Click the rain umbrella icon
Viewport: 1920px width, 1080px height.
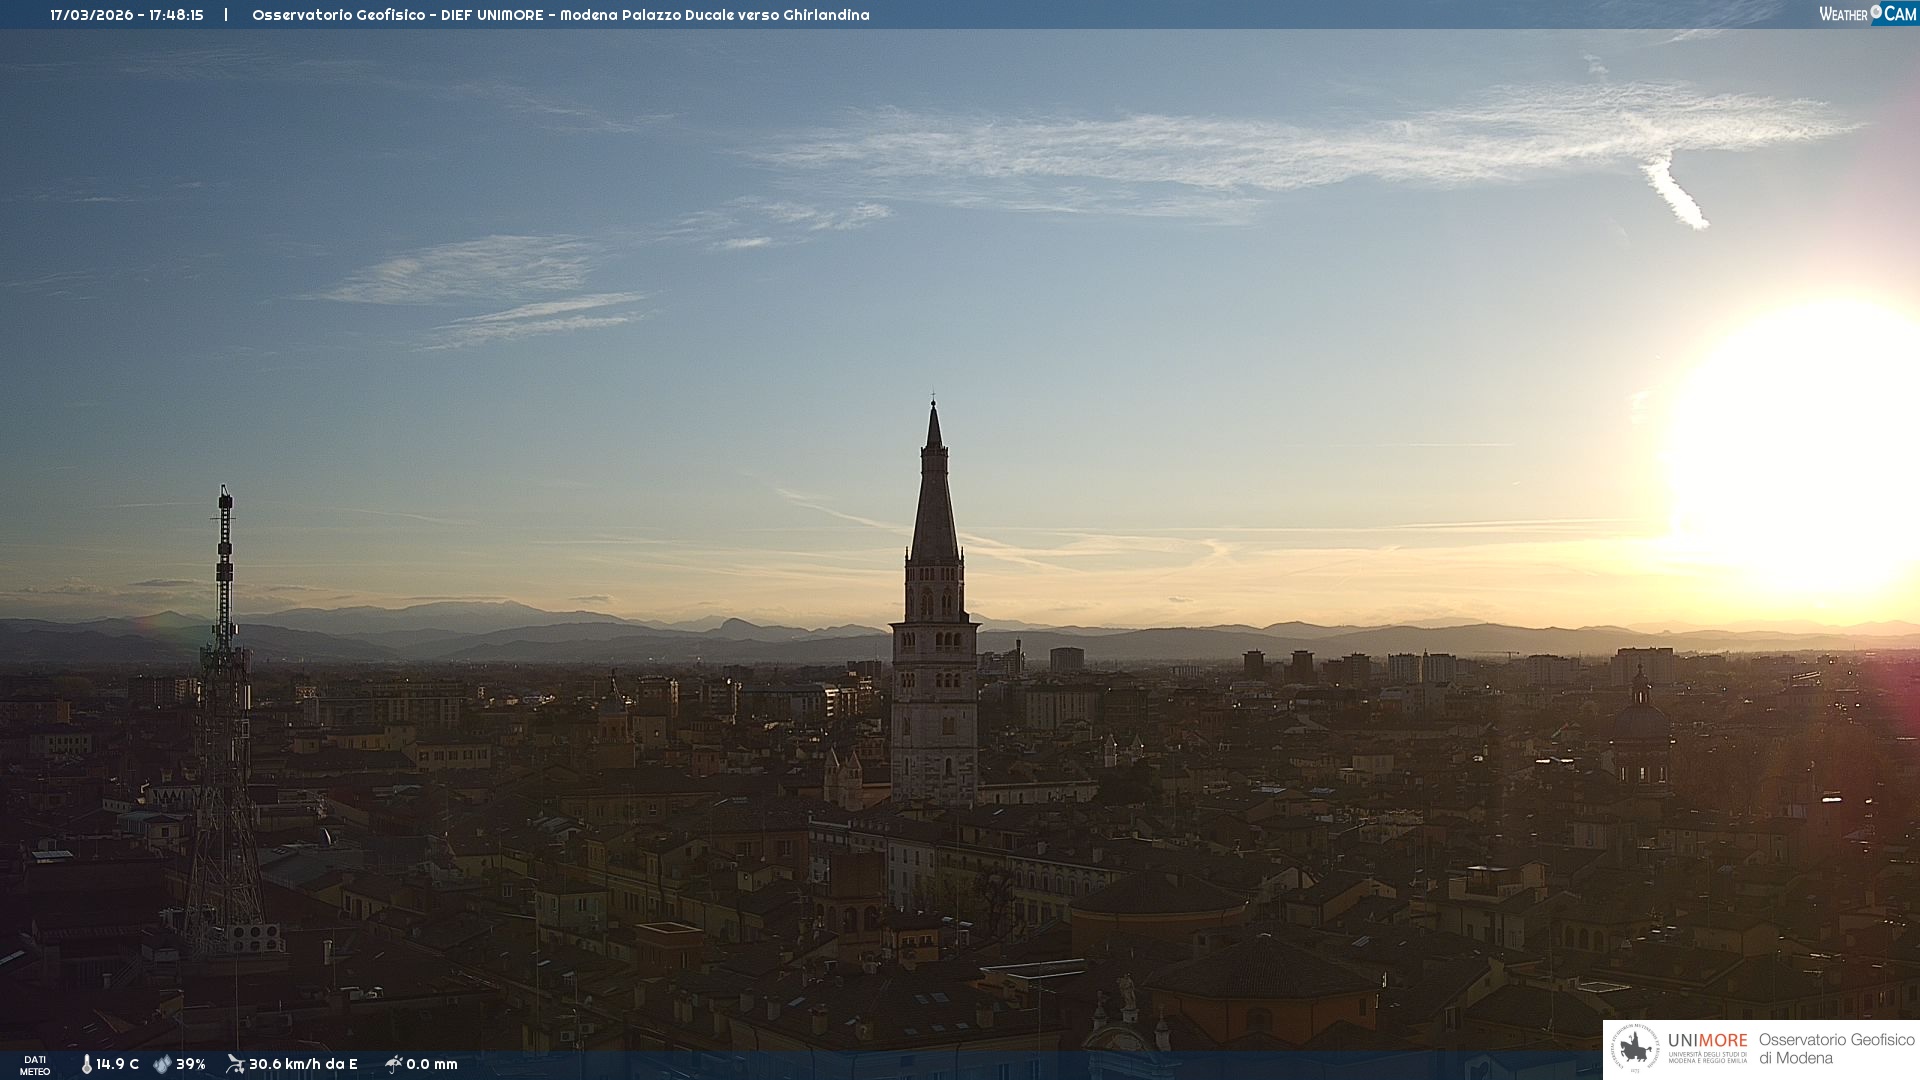tap(394, 1064)
